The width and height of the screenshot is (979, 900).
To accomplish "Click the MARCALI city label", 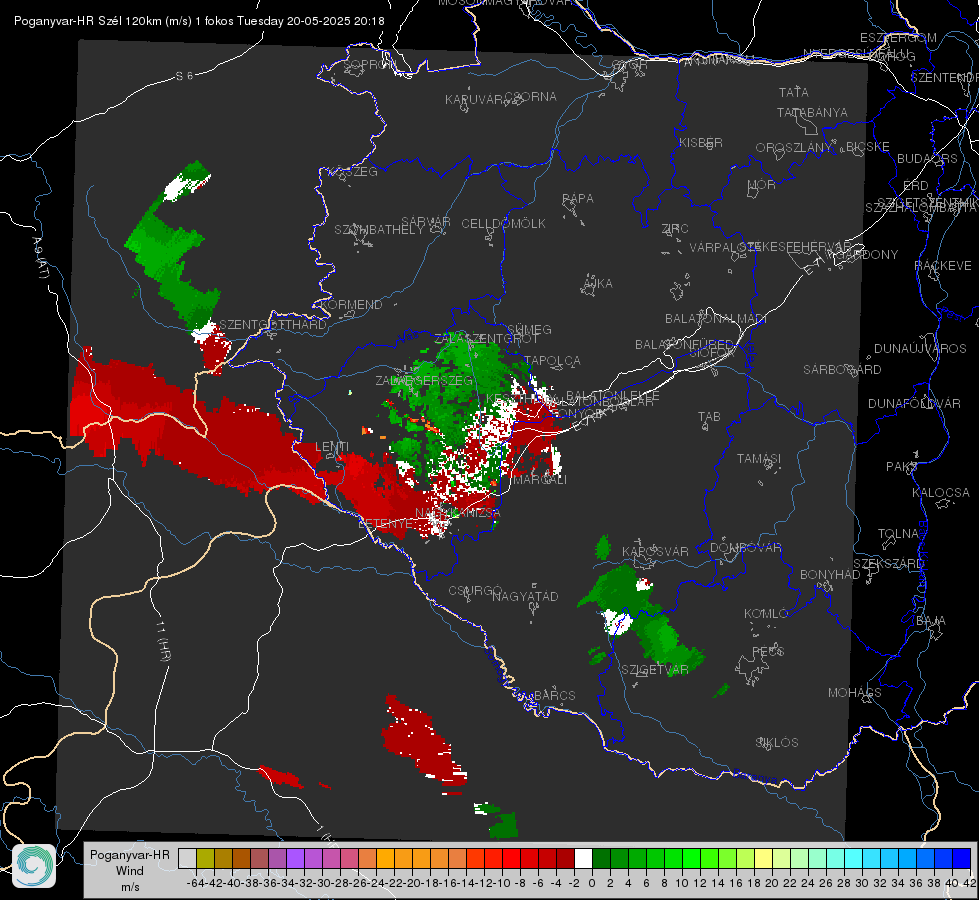I will [540, 480].
